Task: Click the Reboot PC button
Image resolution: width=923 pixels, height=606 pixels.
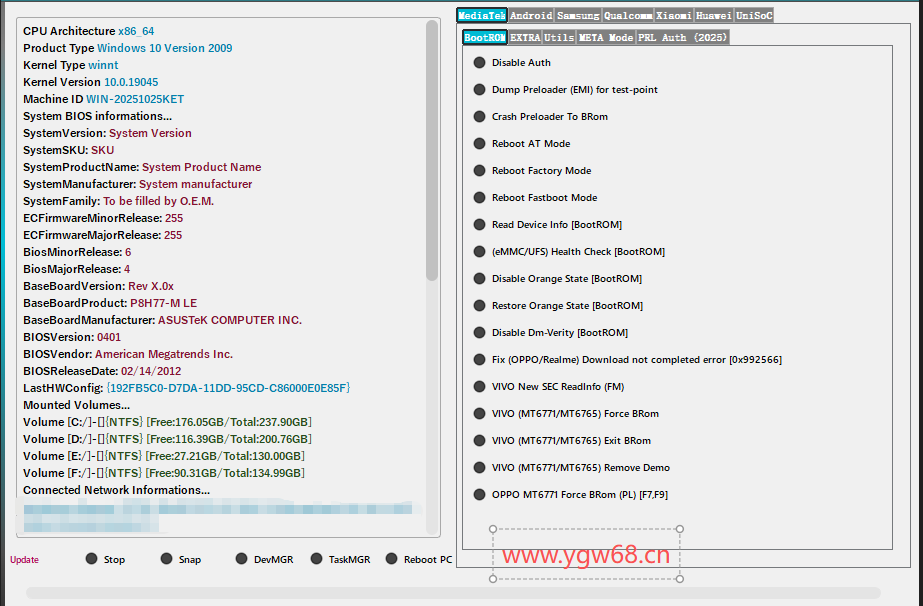Action: pyautogui.click(x=419, y=559)
